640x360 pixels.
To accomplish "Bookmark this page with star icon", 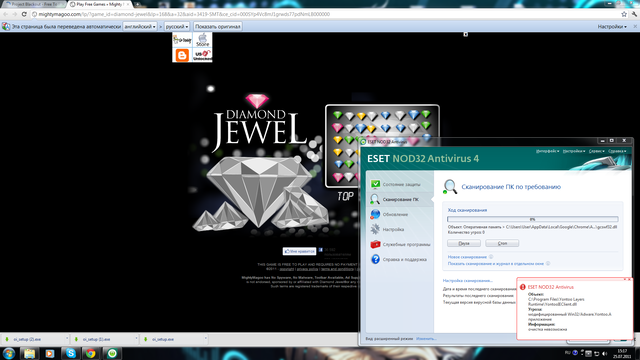I will [624, 14].
